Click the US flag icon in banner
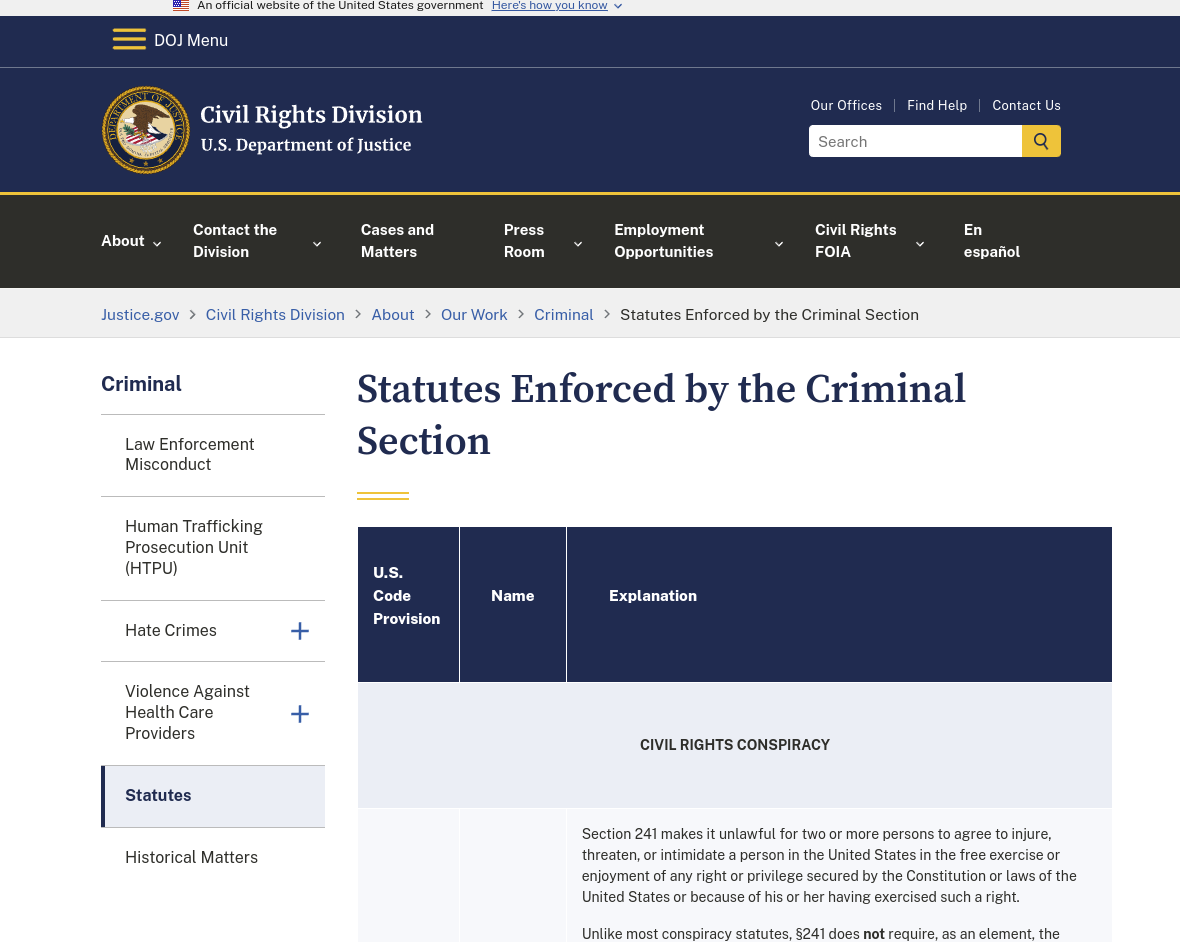Viewport: 1180px width, 942px height. [181, 5]
